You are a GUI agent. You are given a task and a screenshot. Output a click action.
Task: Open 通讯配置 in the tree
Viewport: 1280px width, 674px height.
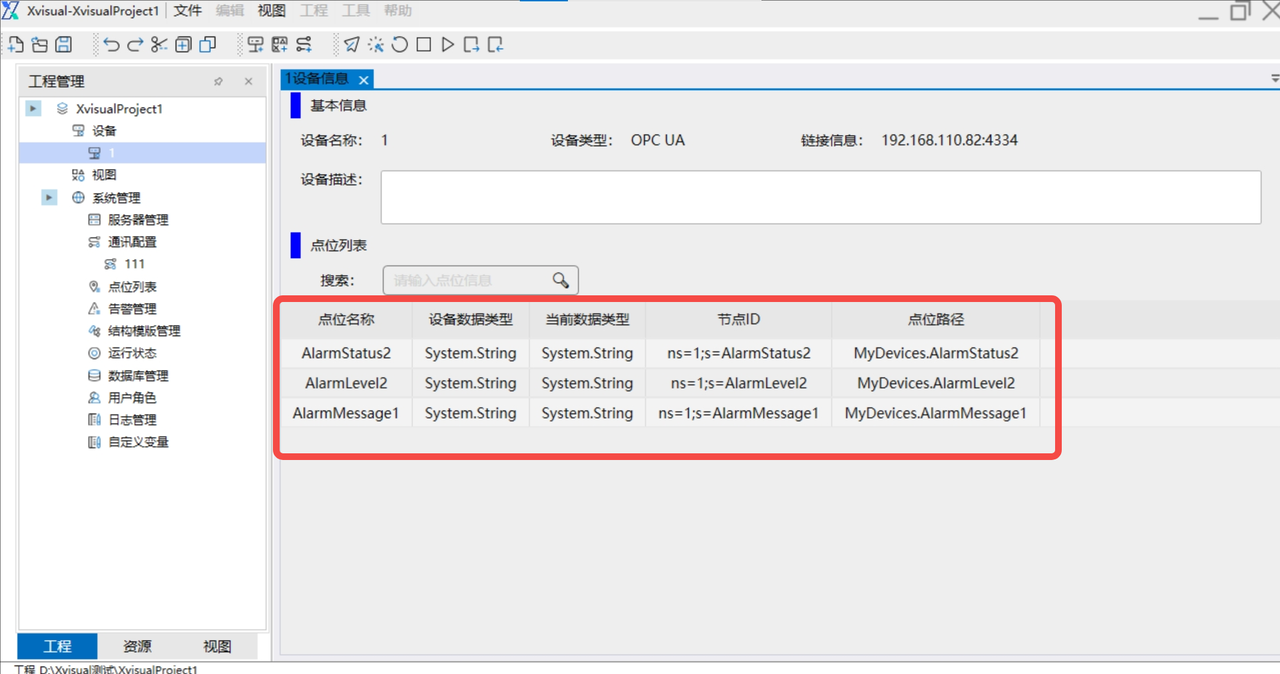(132, 242)
